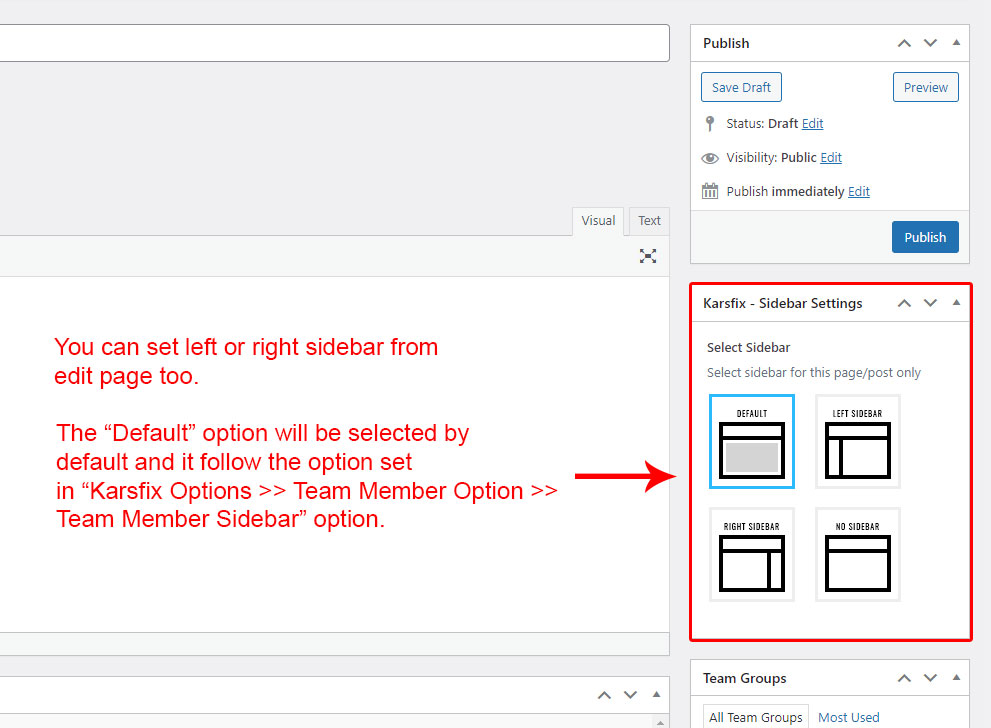Move Team Groups panel up
The height and width of the screenshot is (728, 991).
tap(904, 678)
